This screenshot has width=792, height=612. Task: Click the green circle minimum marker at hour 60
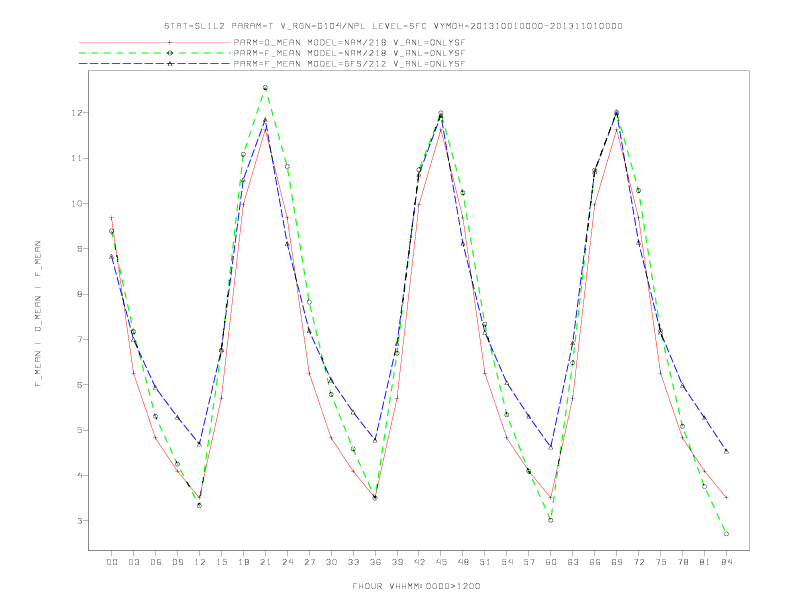pyautogui.click(x=551, y=520)
